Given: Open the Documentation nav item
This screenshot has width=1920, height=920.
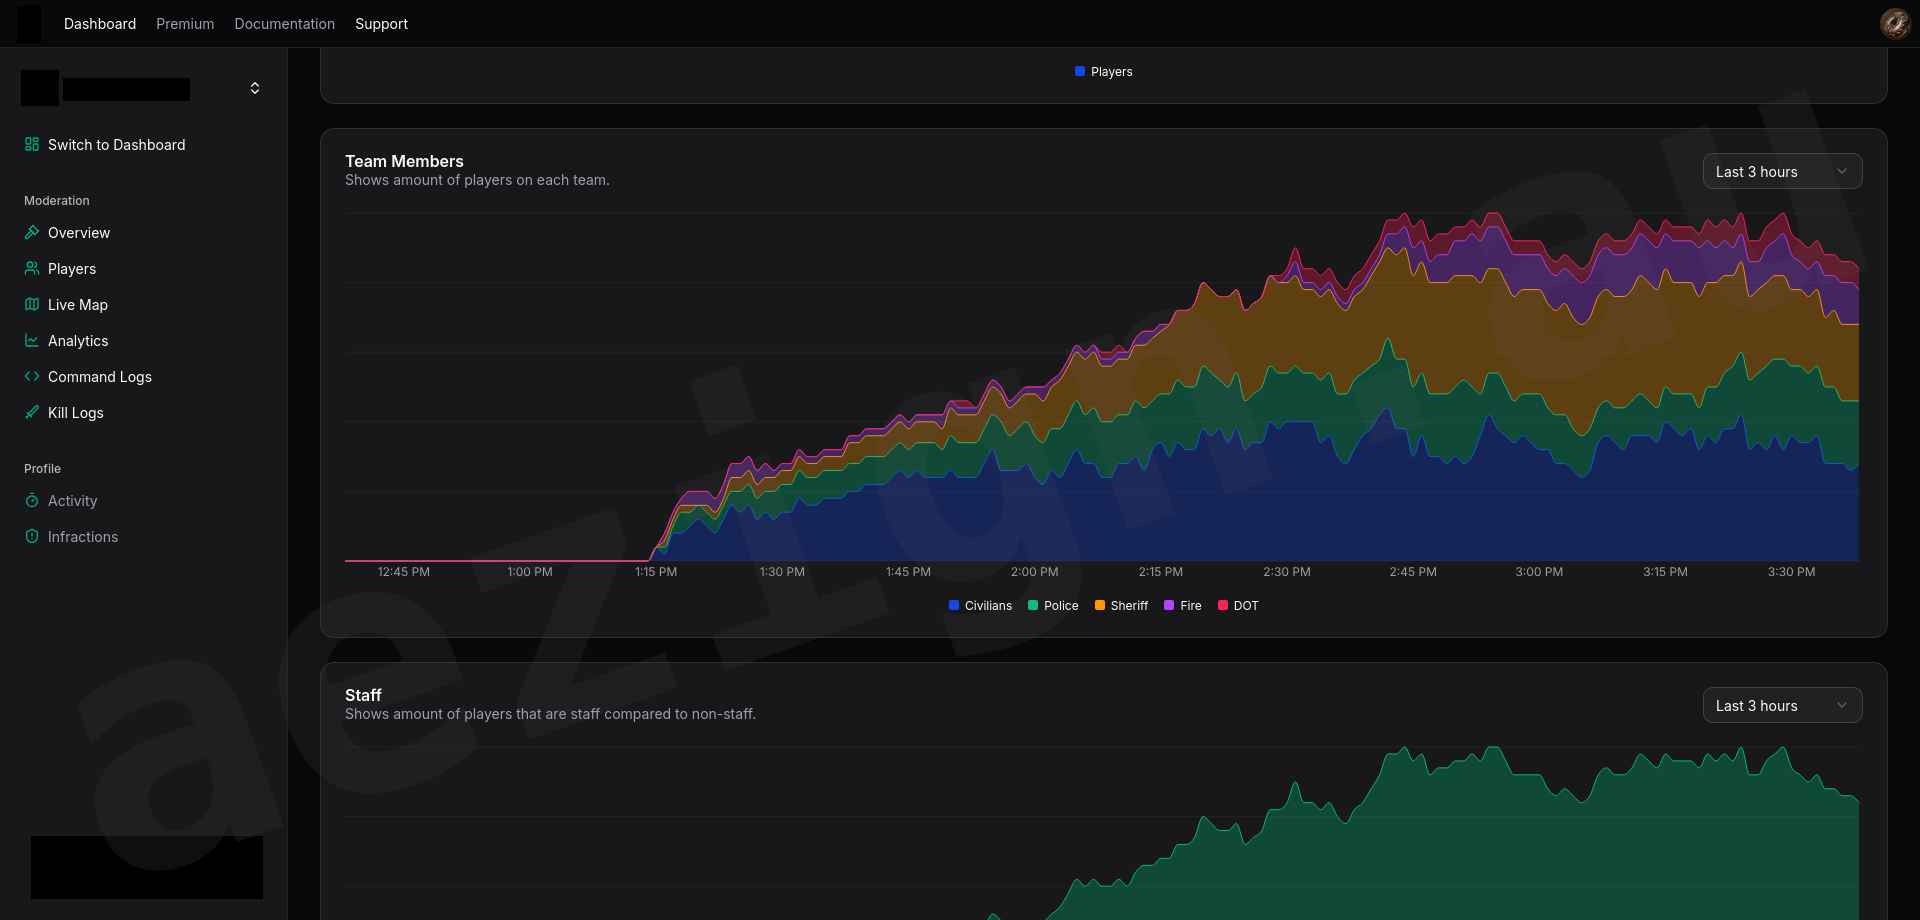Looking at the screenshot, I should (x=285, y=24).
